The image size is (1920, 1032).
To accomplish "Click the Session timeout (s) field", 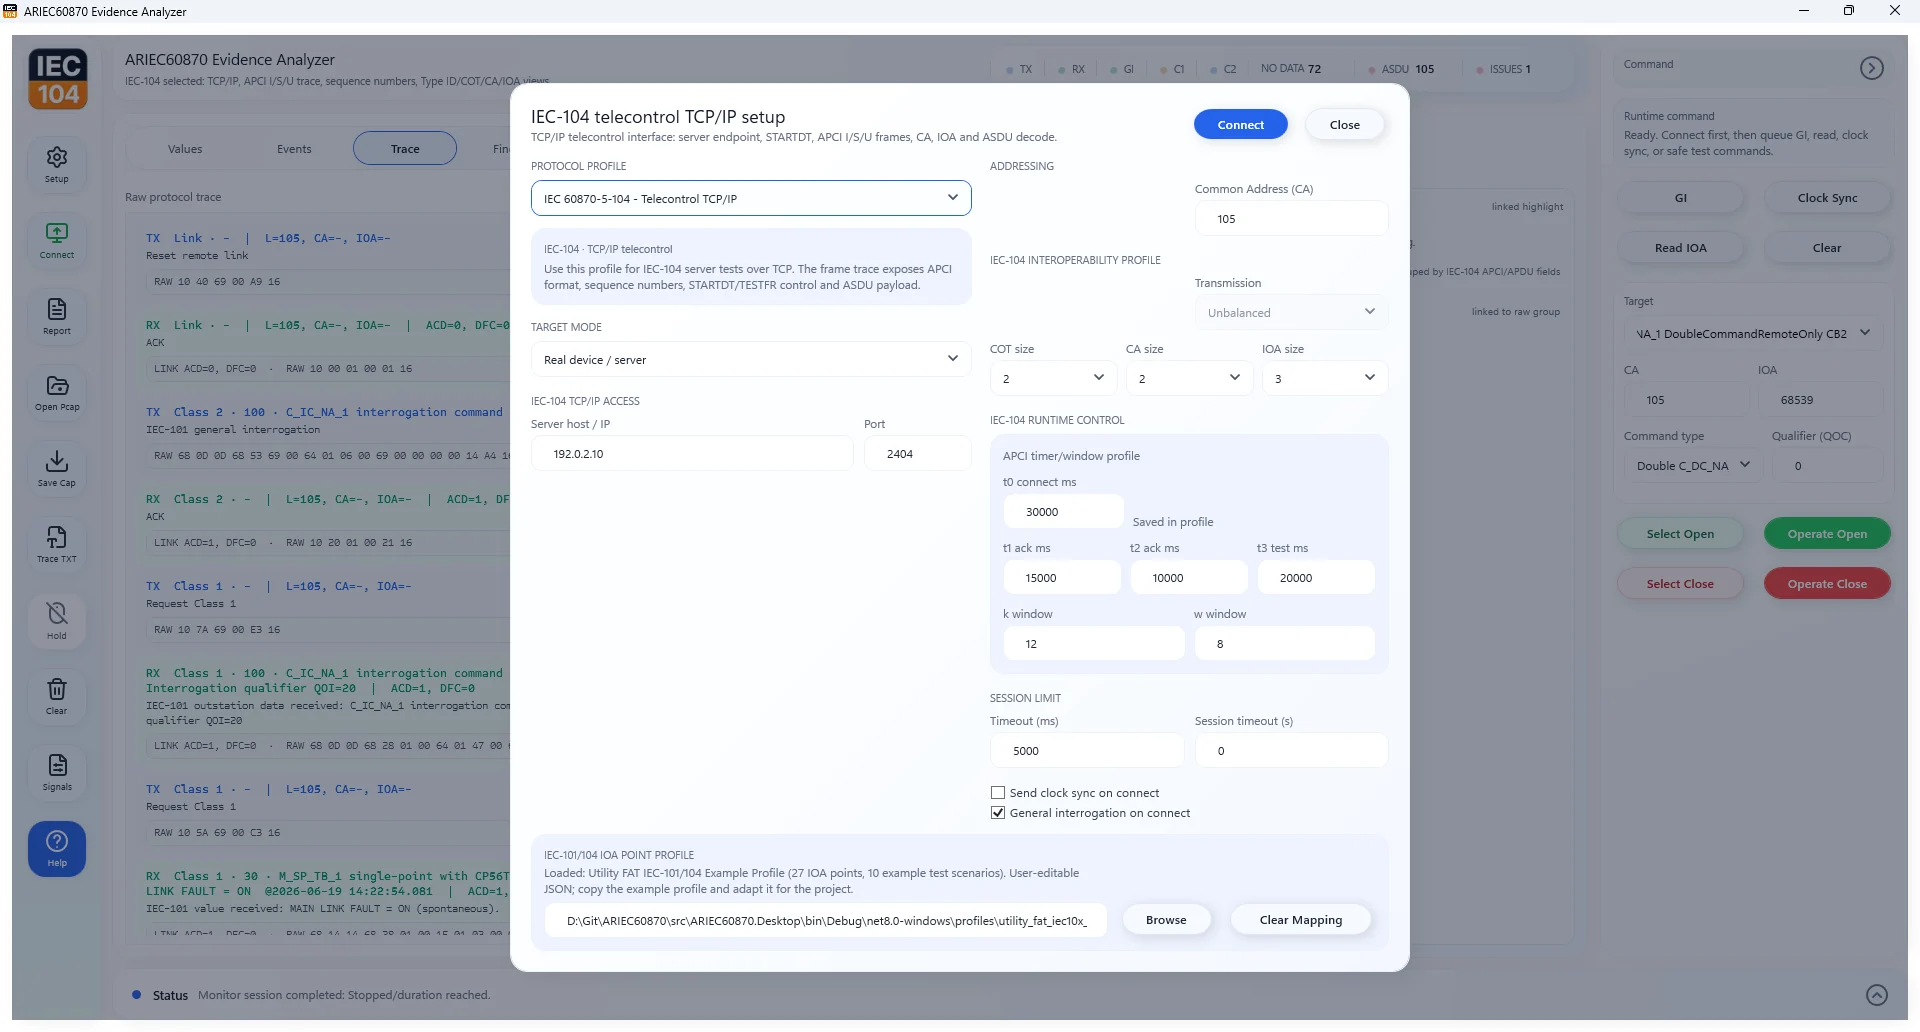I will pos(1291,751).
